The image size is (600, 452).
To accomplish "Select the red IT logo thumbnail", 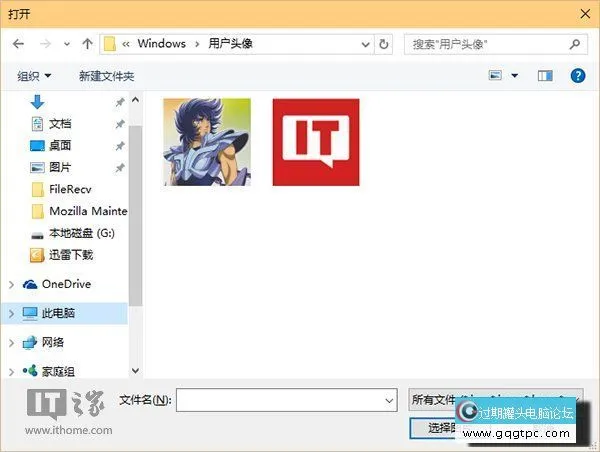I will (315, 142).
